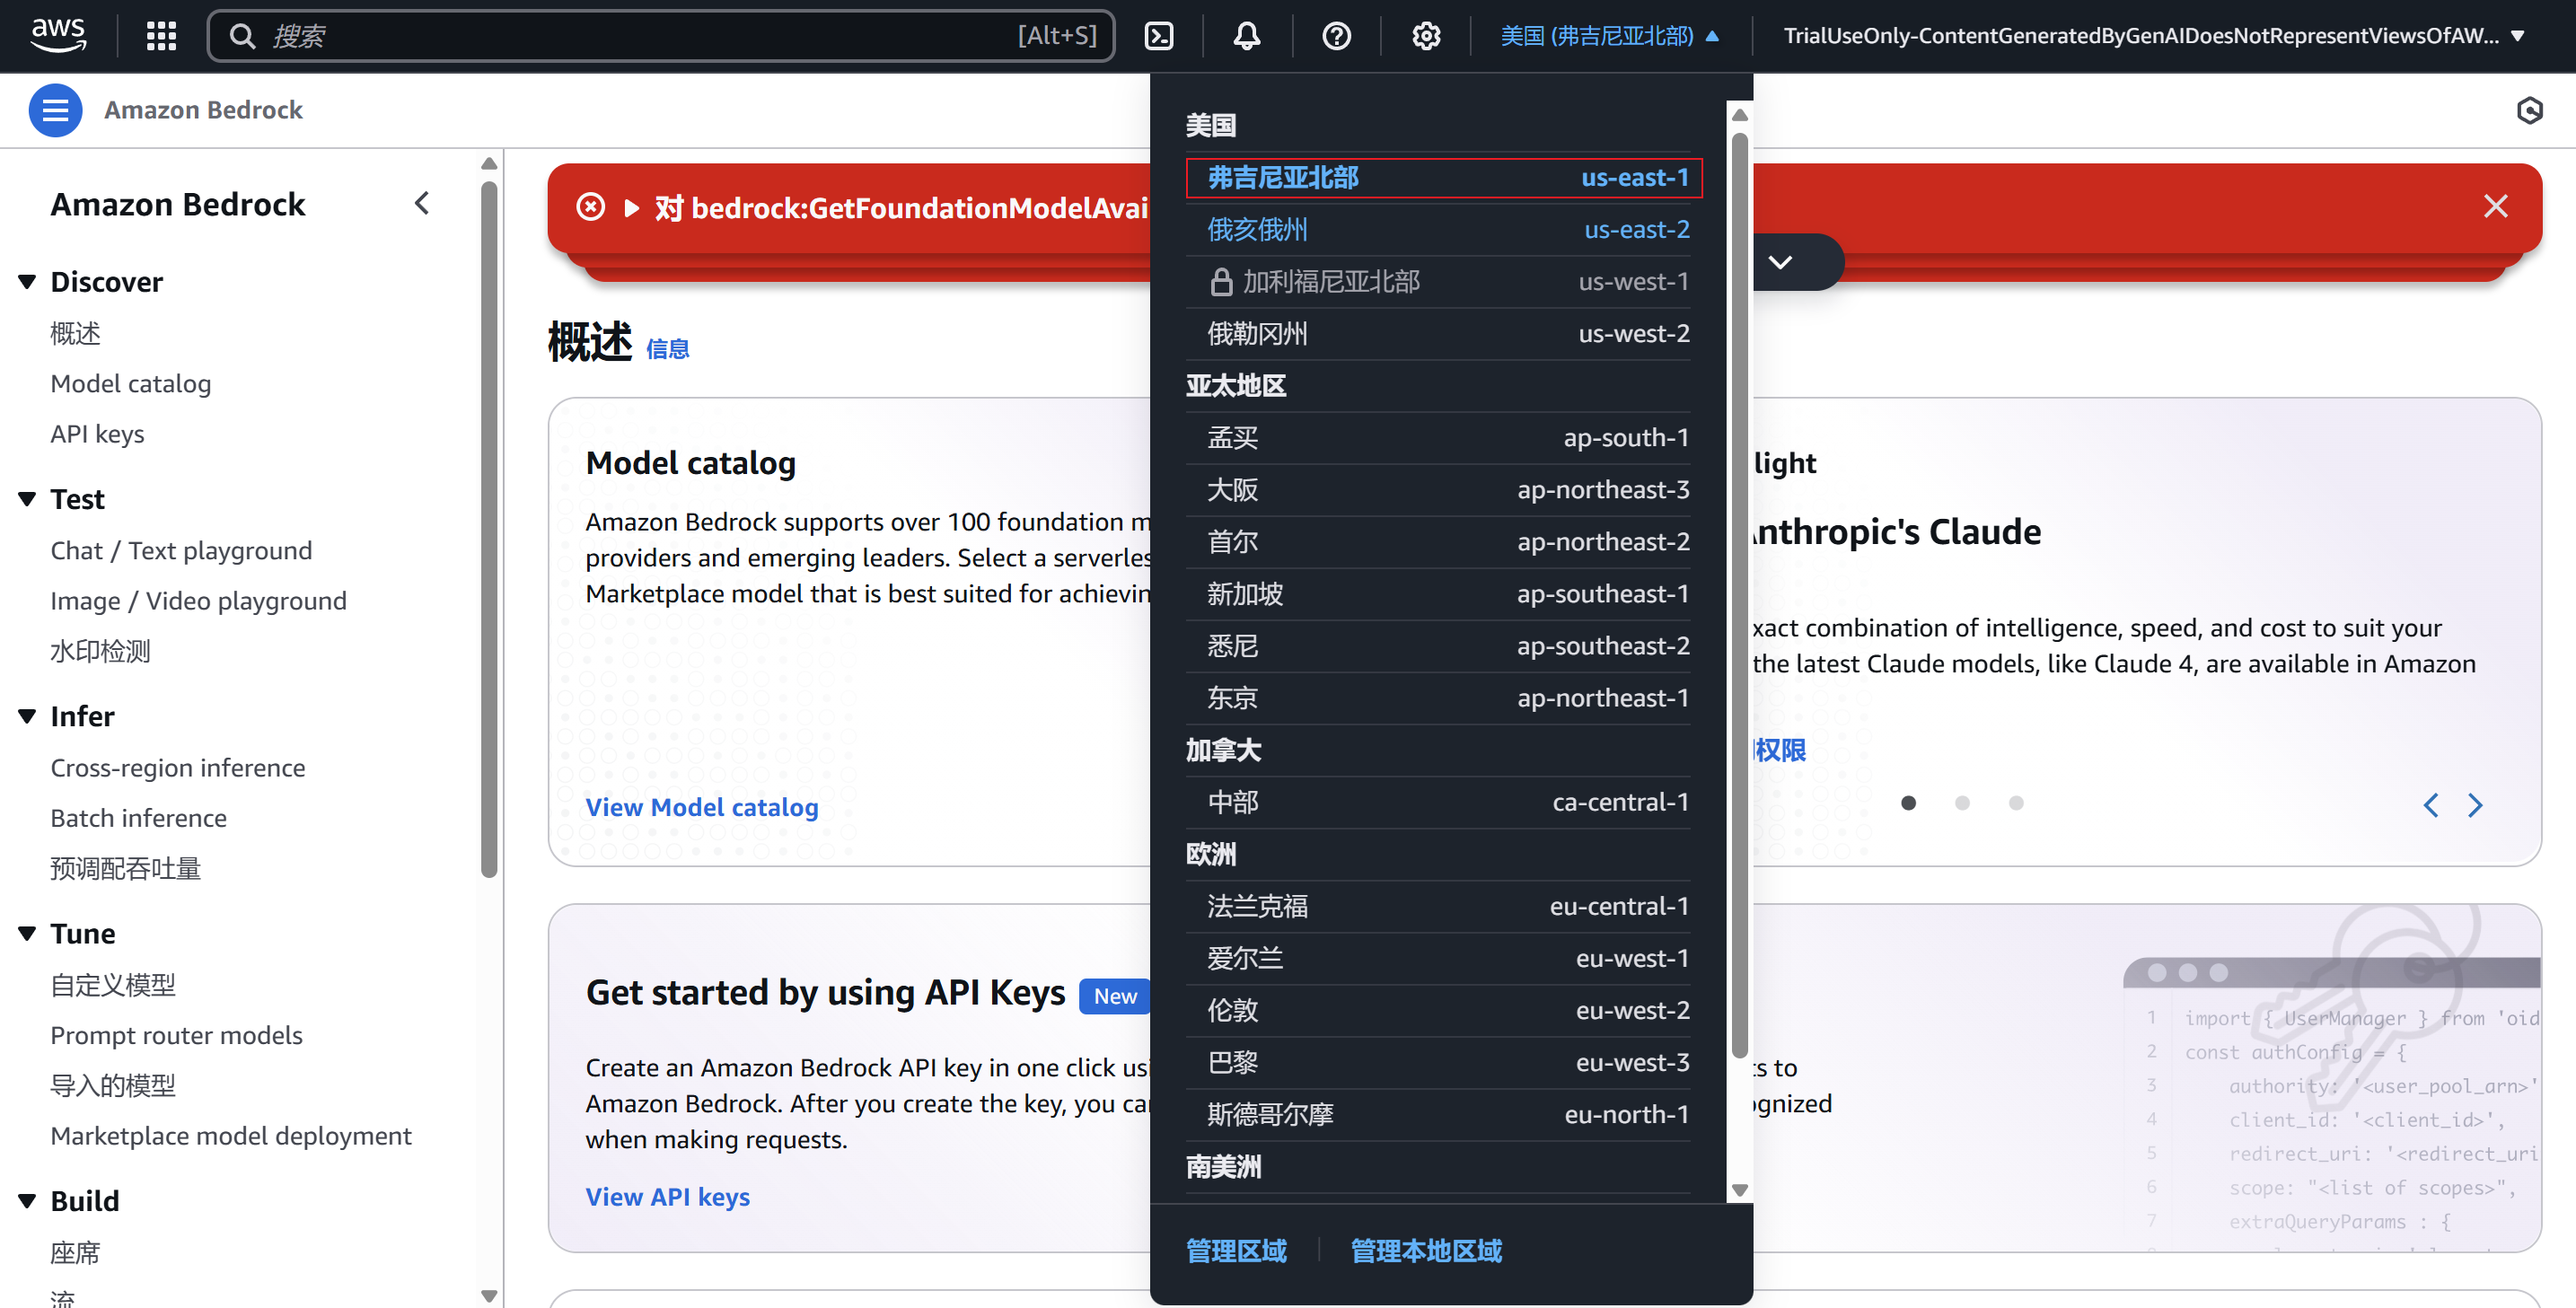Select region 爱尔兰 eu-west-1
Image resolution: width=2576 pixels, height=1308 pixels.
pyautogui.click(x=1438, y=958)
